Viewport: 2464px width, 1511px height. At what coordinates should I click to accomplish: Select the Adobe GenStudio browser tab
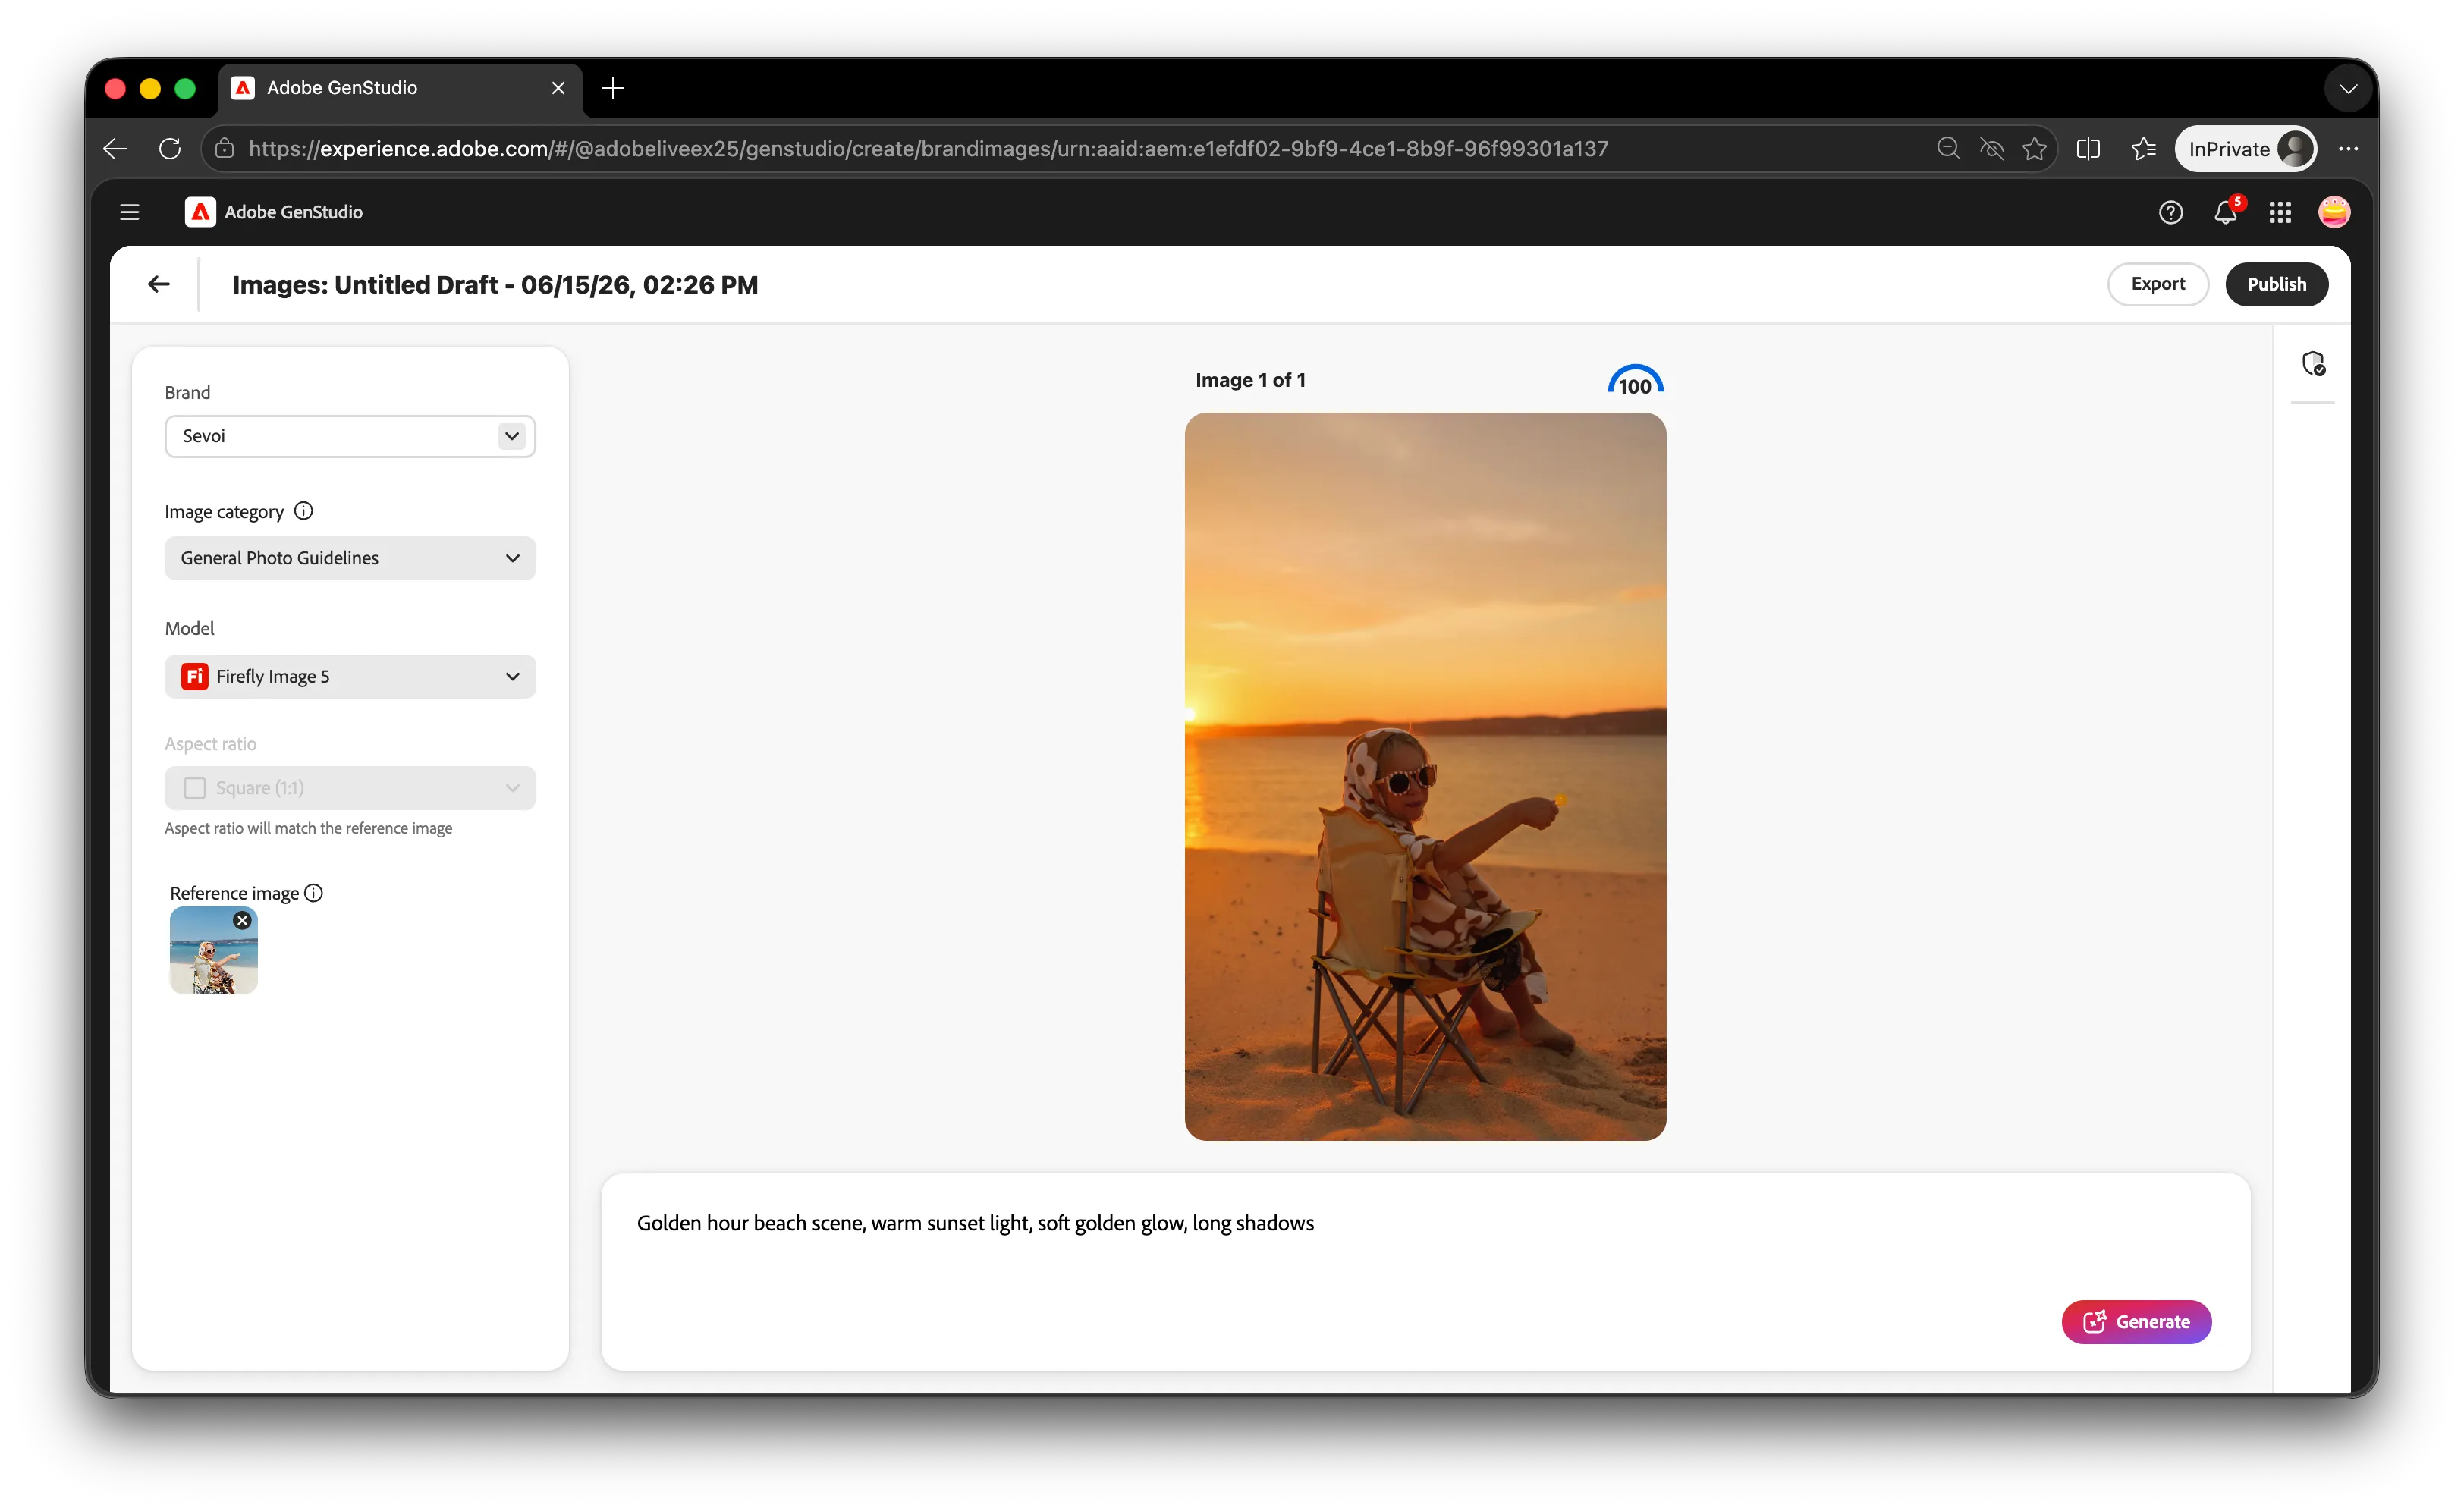(x=401, y=88)
